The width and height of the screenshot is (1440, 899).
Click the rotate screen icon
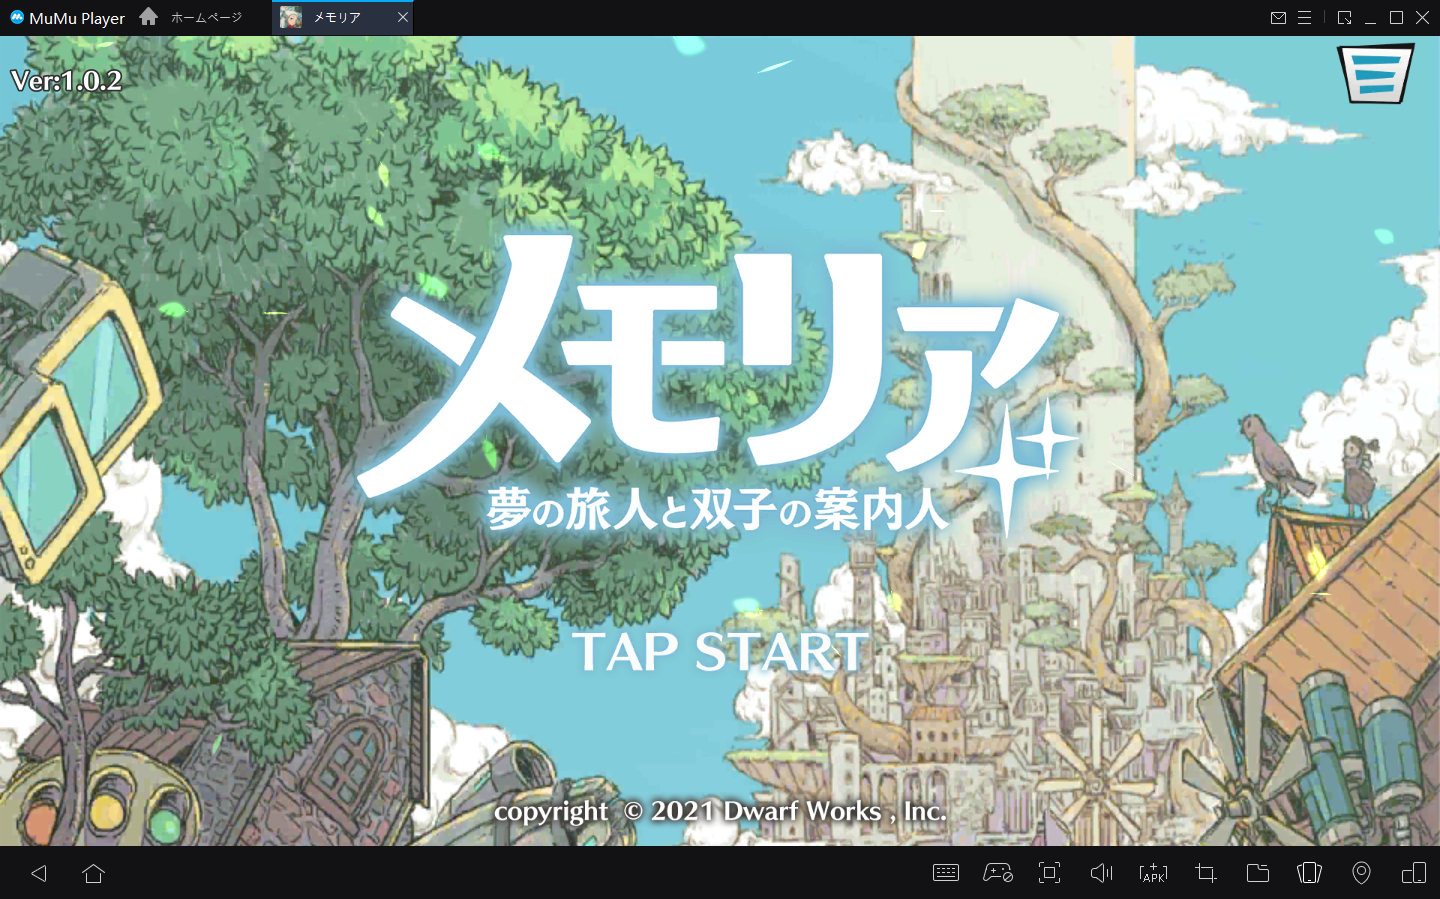pos(1309,873)
